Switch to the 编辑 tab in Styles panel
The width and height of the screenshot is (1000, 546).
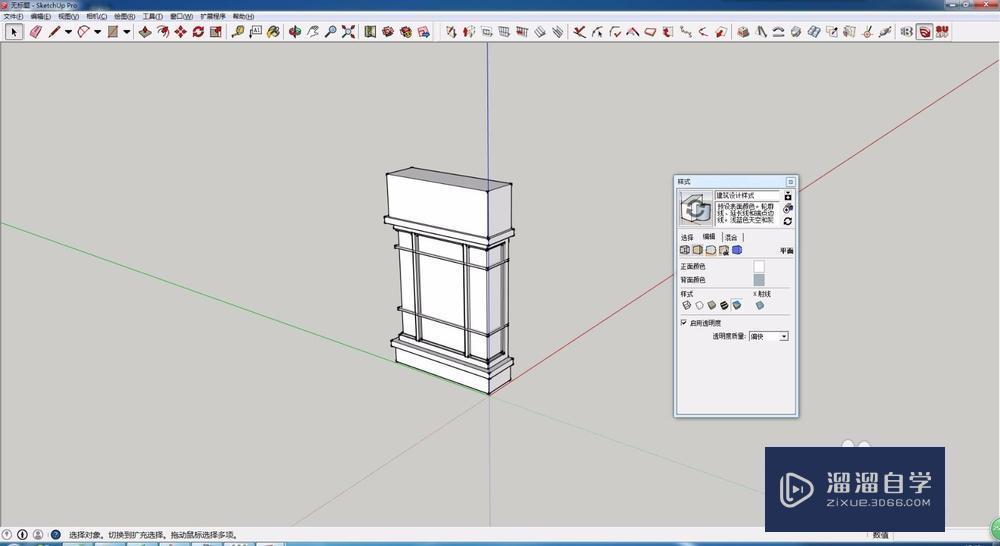pos(709,237)
